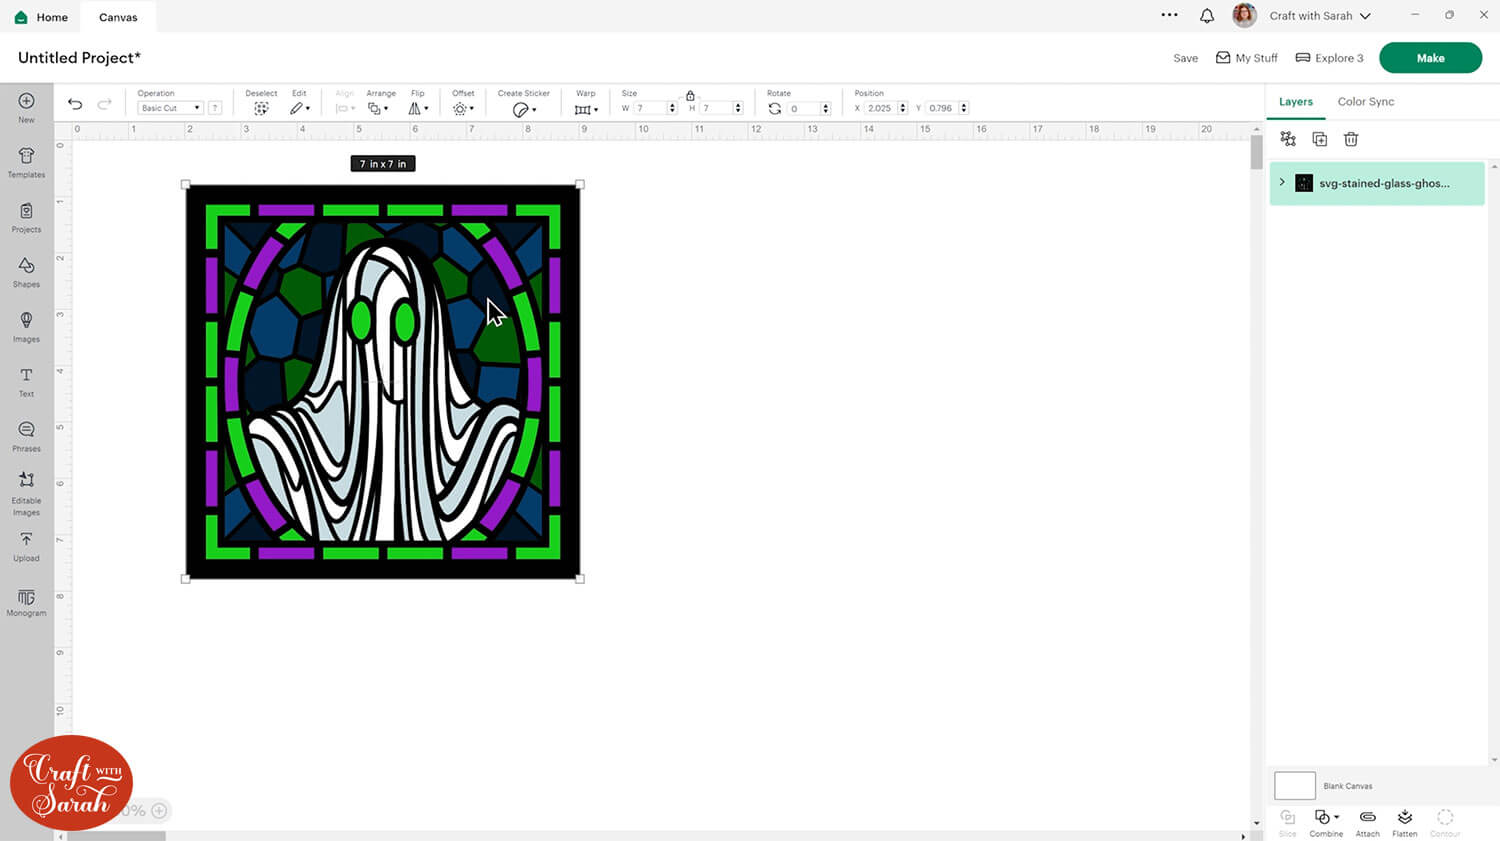Expand the svg-stained-glass-ghos layer group
The height and width of the screenshot is (841, 1500).
(x=1282, y=183)
